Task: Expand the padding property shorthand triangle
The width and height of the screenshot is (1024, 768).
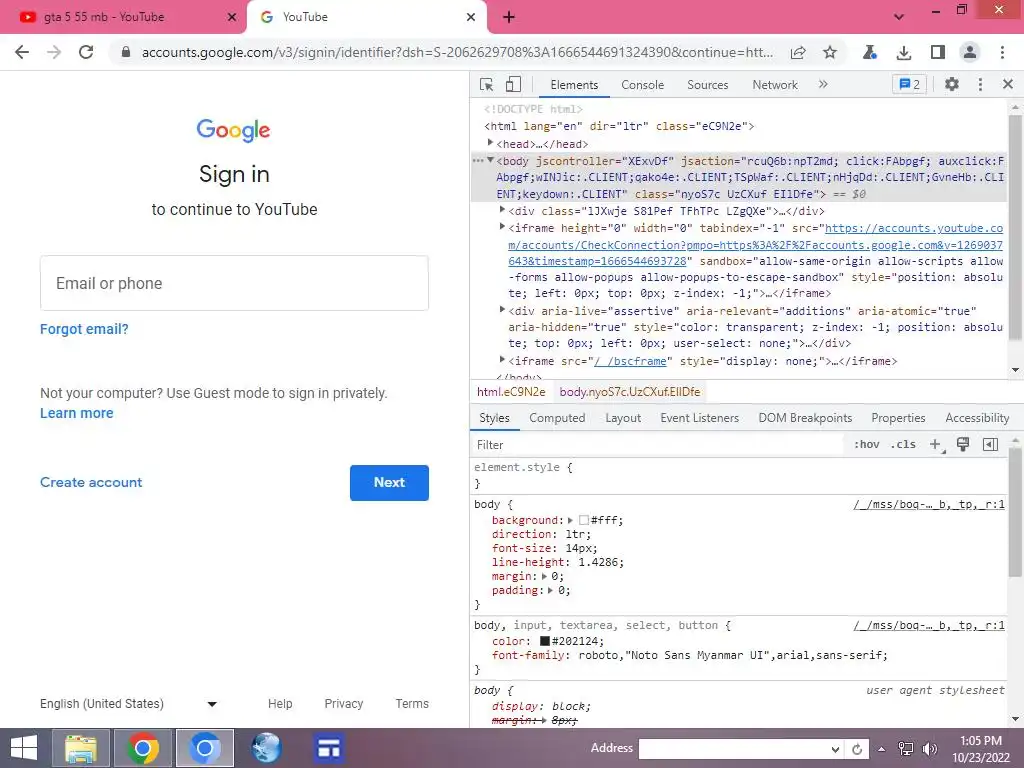Action: coord(551,590)
